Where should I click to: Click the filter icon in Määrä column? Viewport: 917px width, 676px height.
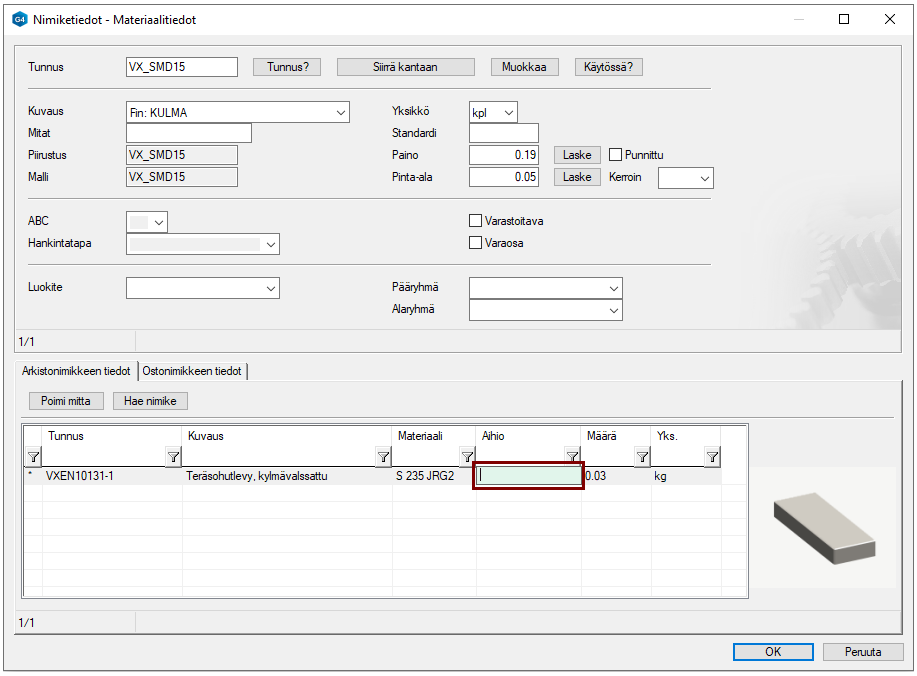pos(642,457)
